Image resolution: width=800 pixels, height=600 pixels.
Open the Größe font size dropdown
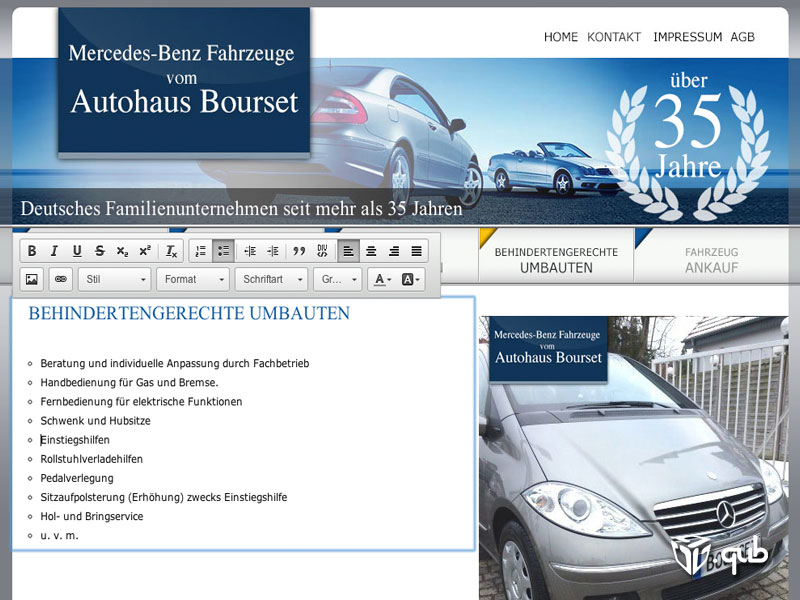(x=338, y=279)
